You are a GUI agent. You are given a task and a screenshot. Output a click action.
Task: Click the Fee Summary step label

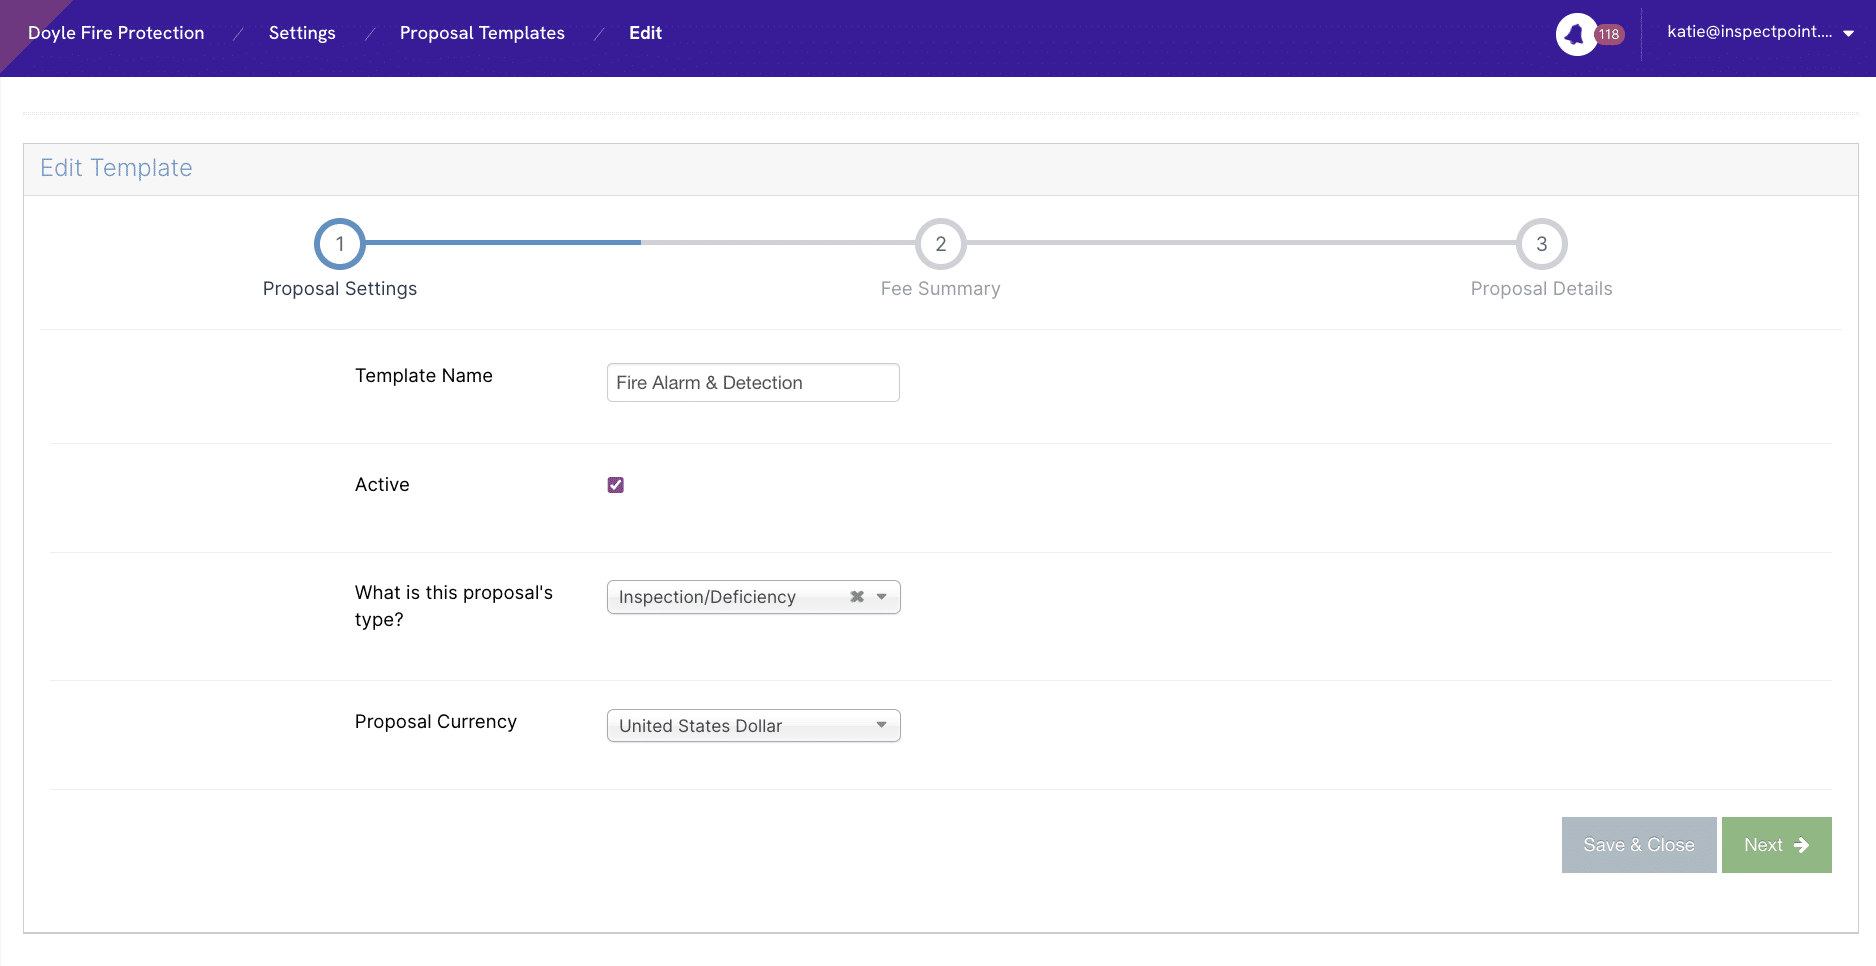click(x=940, y=289)
